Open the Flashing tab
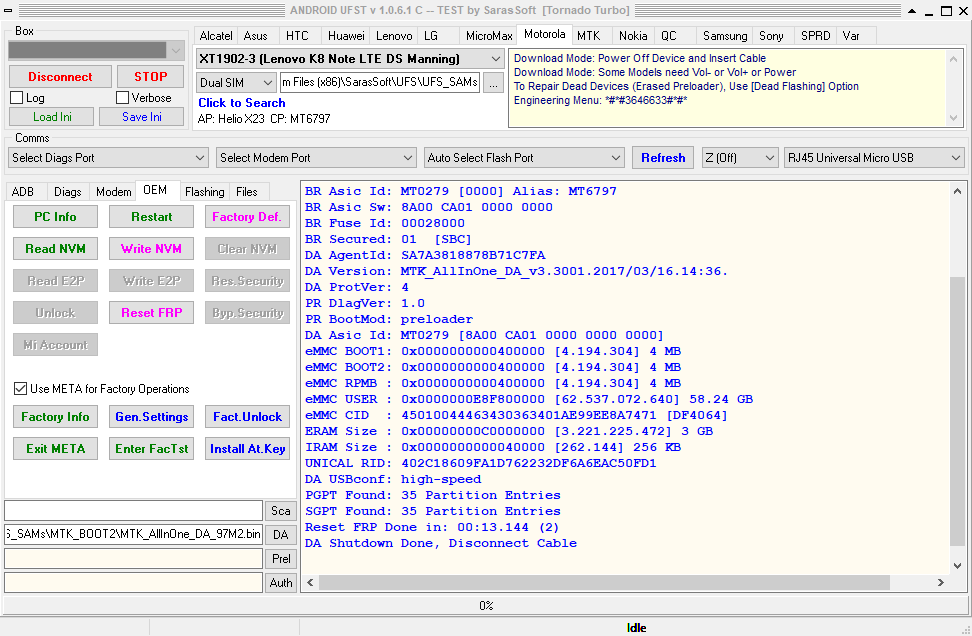Screen dimensions: 972x636 [205, 192]
